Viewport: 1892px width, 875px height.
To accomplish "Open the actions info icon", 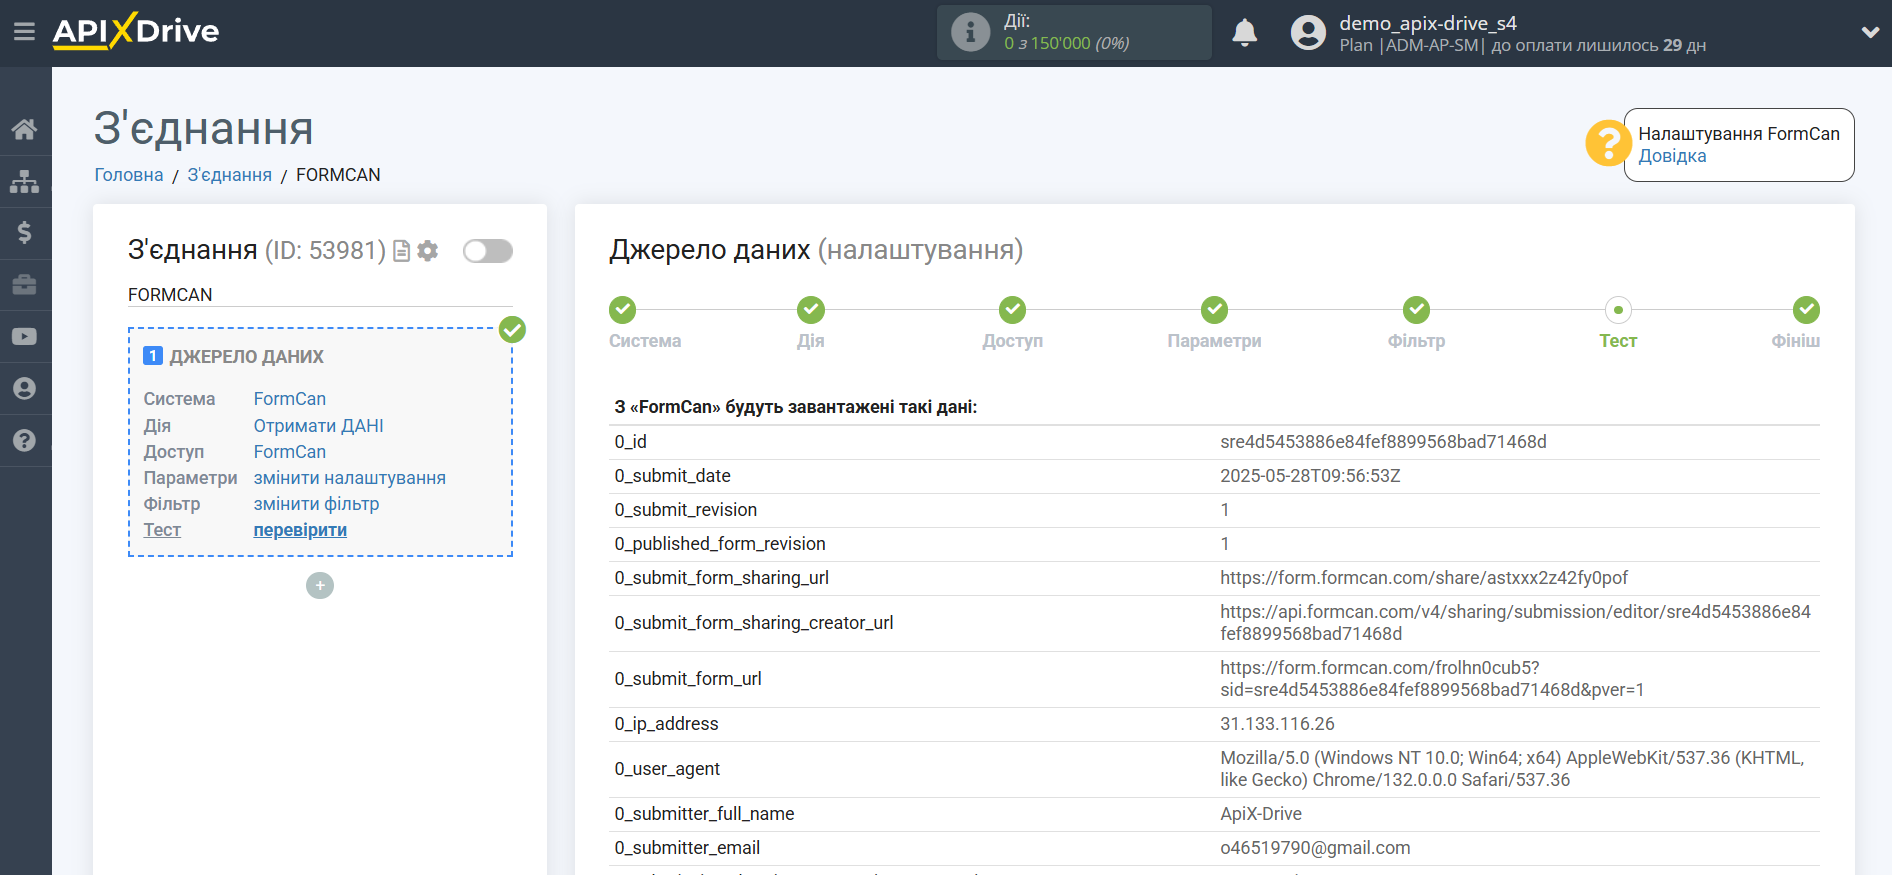I will coord(970,32).
